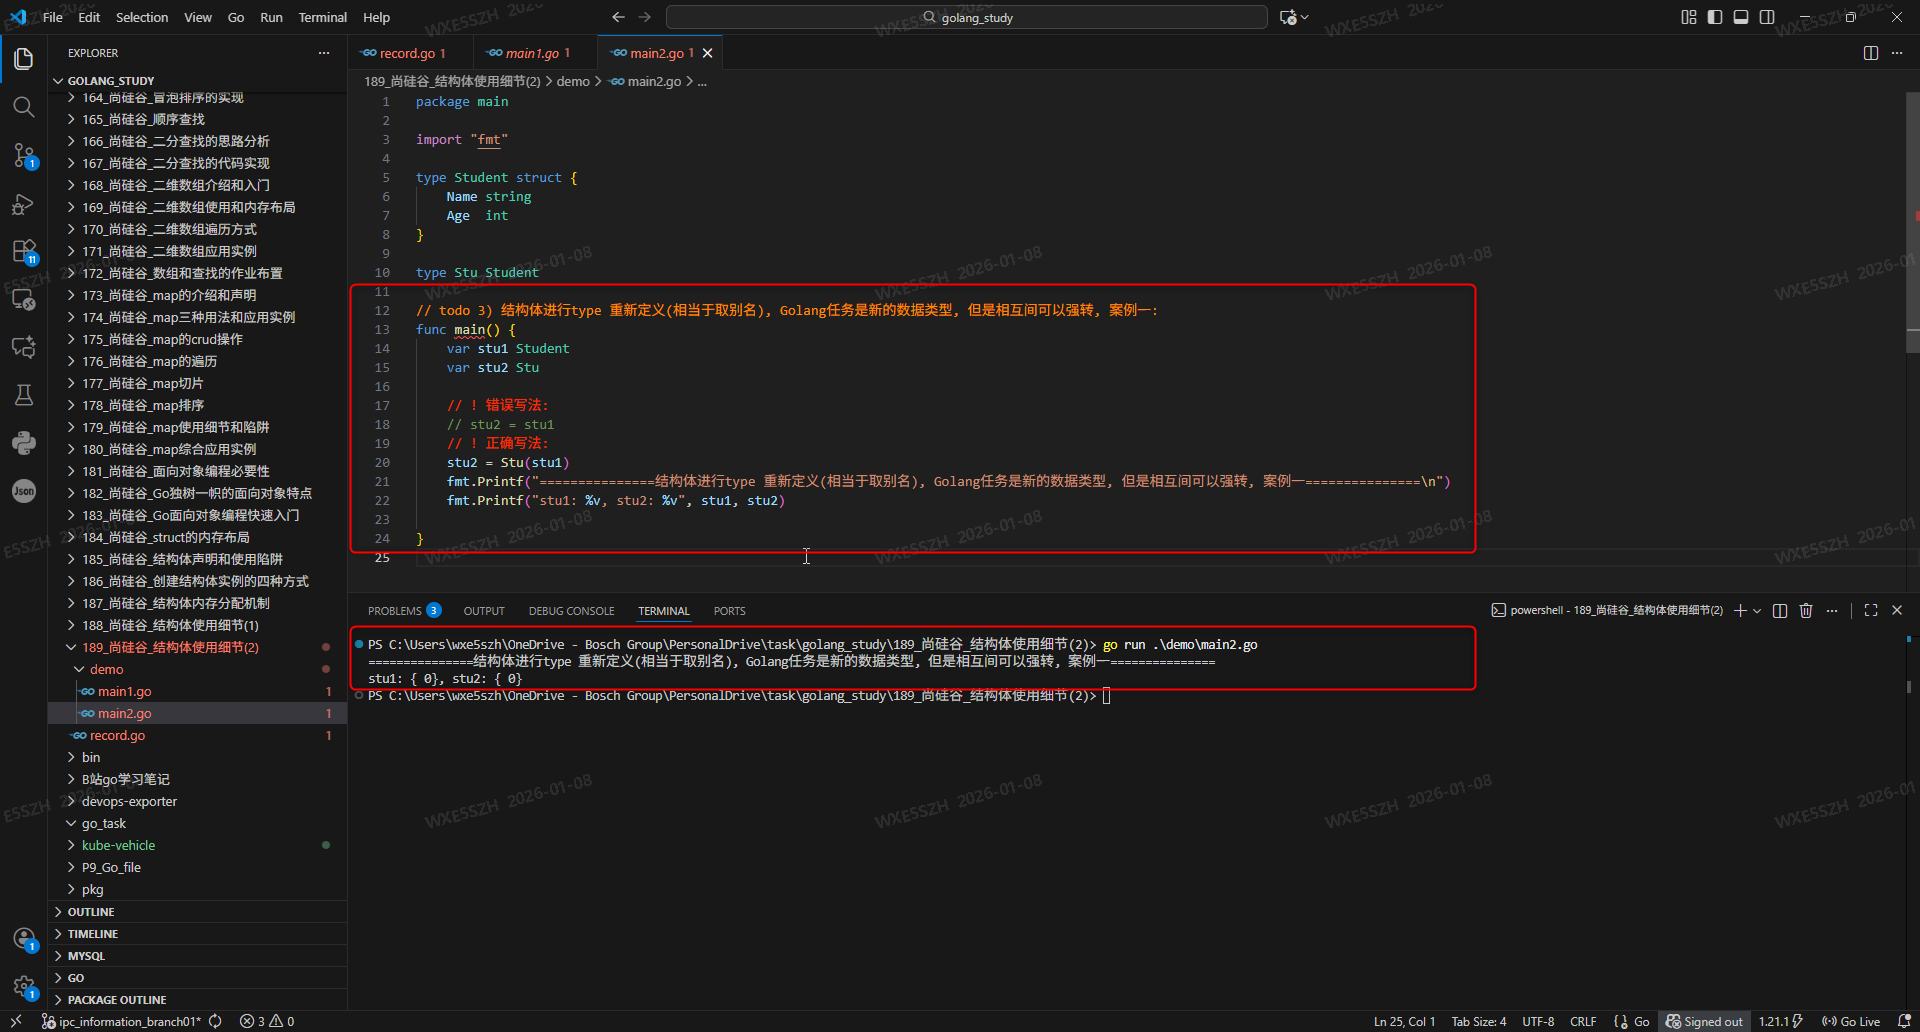Viewport: 1920px width, 1032px height.
Task: Switch to the PROBLEMS panel tab
Action: click(x=404, y=610)
